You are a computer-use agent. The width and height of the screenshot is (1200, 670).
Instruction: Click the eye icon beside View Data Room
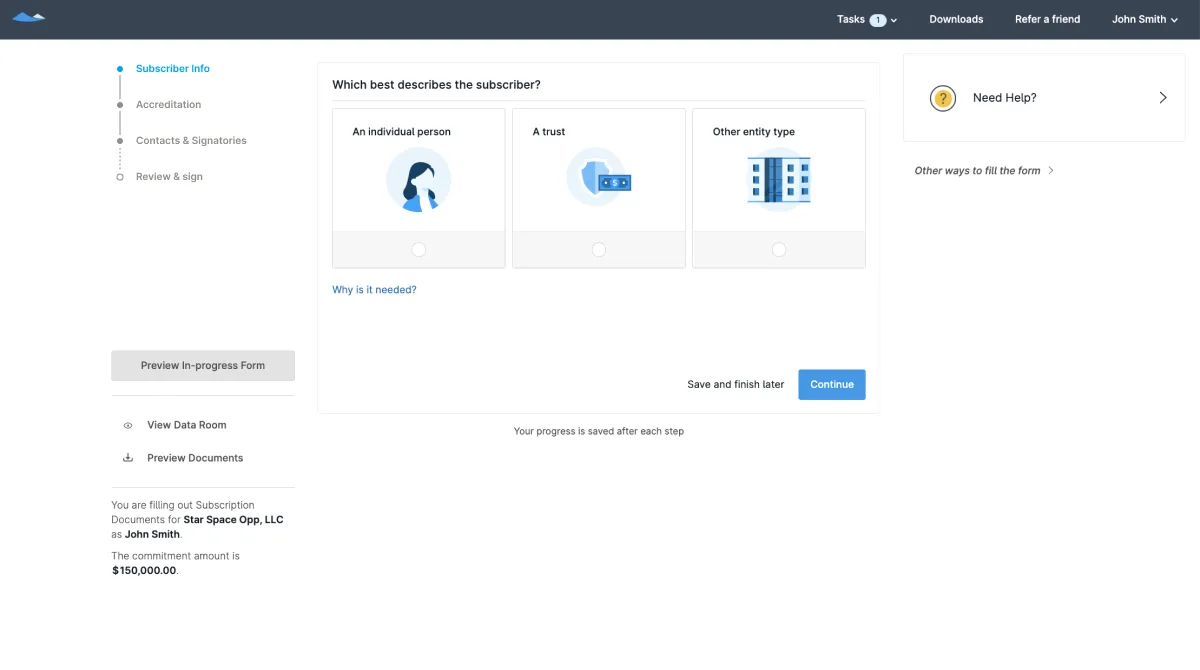pyautogui.click(x=128, y=425)
